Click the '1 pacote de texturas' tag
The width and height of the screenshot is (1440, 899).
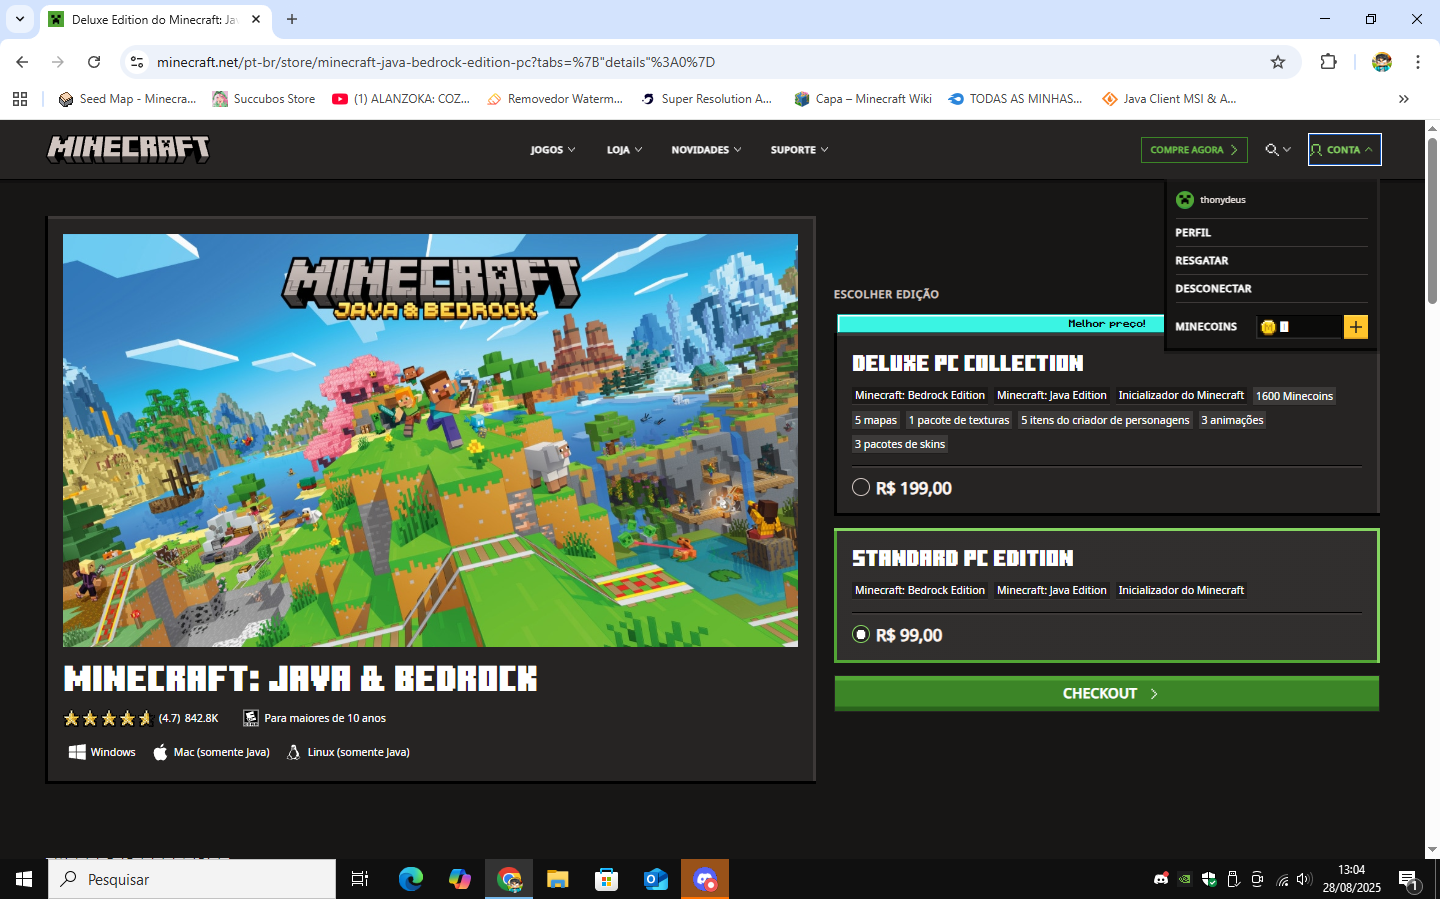coord(959,420)
